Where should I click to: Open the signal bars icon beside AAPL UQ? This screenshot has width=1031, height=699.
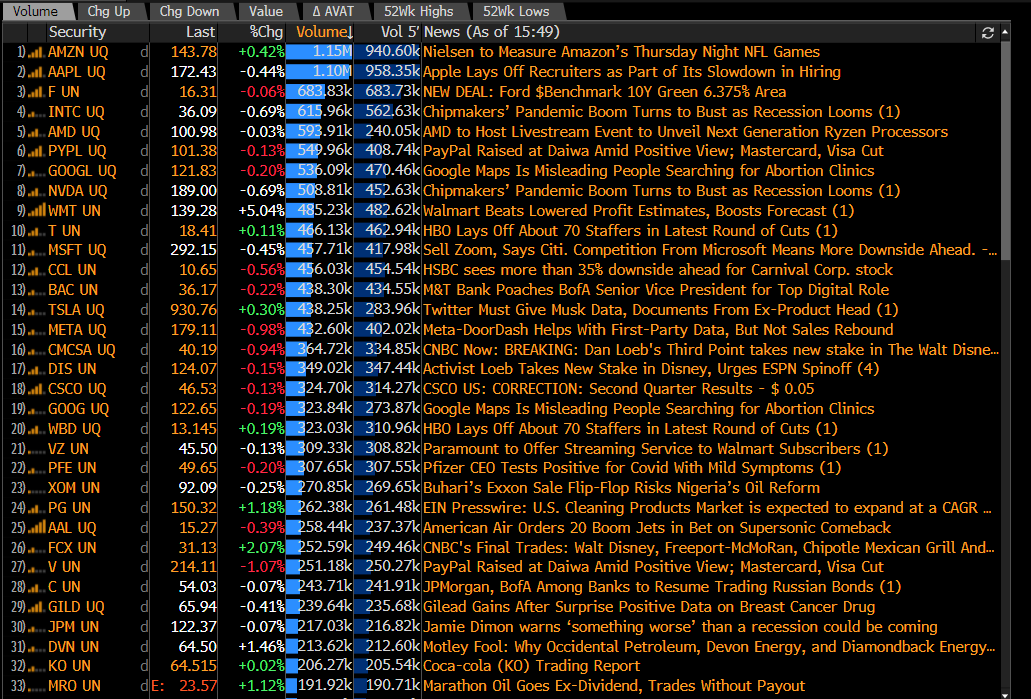(x=36, y=72)
